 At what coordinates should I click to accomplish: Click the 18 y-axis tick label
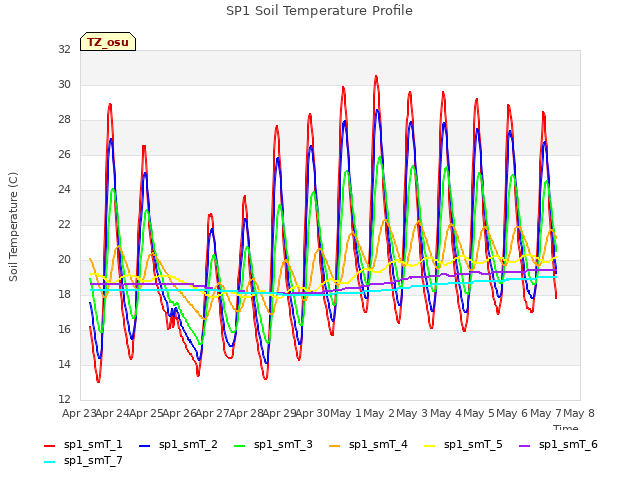[64, 294]
